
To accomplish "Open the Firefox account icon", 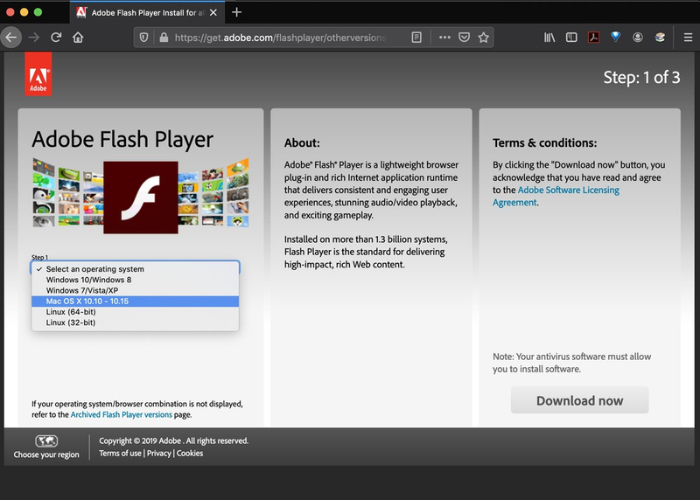I will (638, 38).
